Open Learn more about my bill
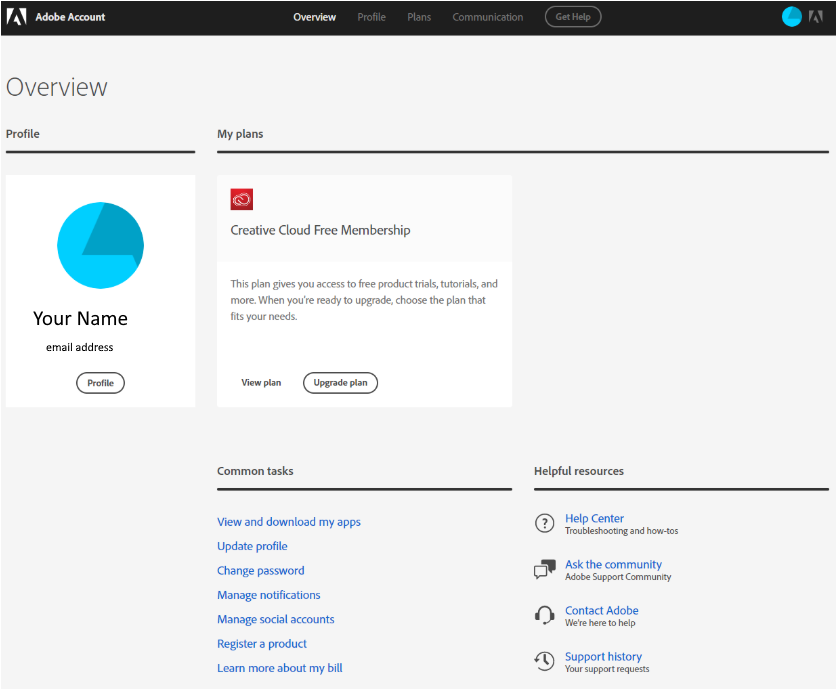 coord(280,668)
